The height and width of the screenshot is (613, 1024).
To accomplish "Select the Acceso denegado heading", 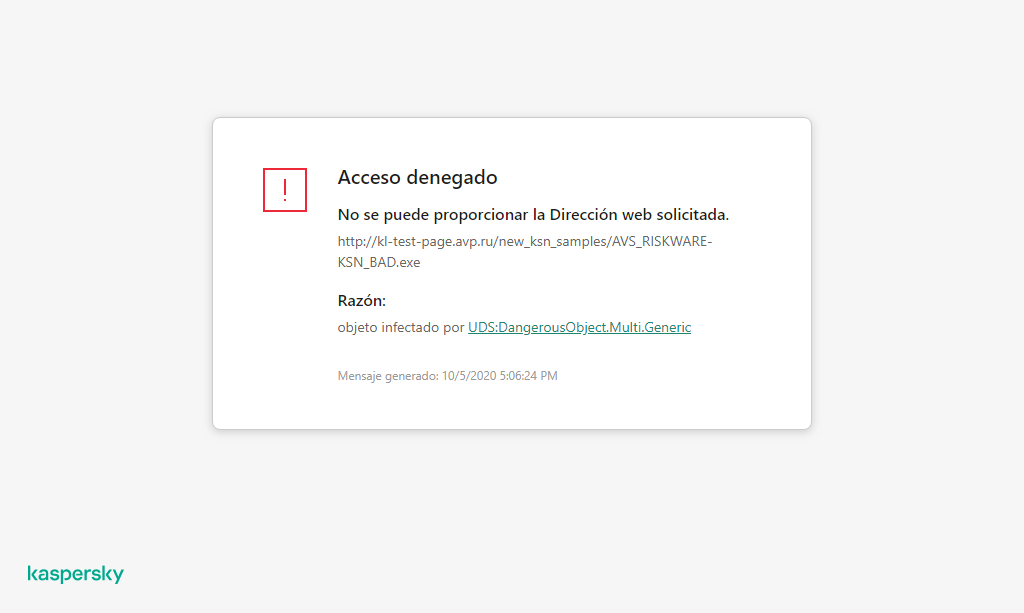I will click(x=417, y=177).
